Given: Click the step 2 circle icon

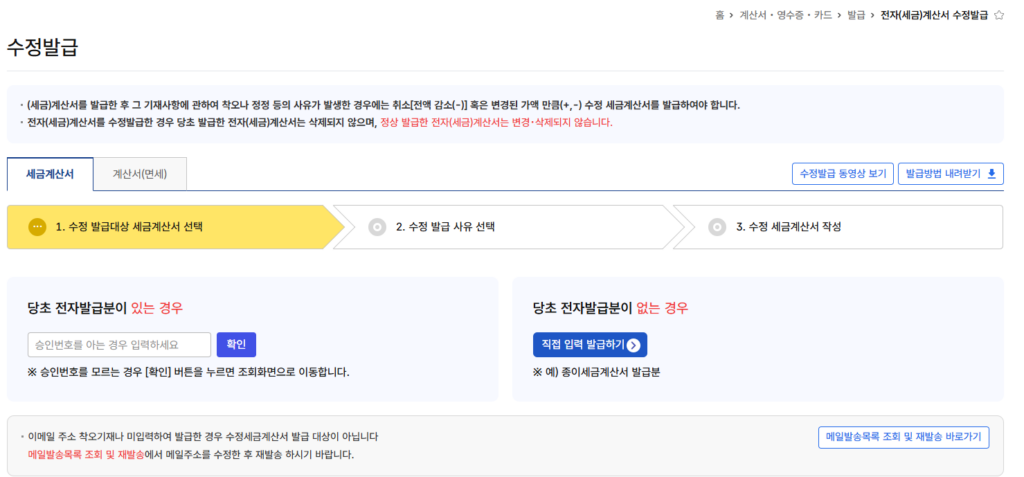Looking at the screenshot, I should (377, 227).
